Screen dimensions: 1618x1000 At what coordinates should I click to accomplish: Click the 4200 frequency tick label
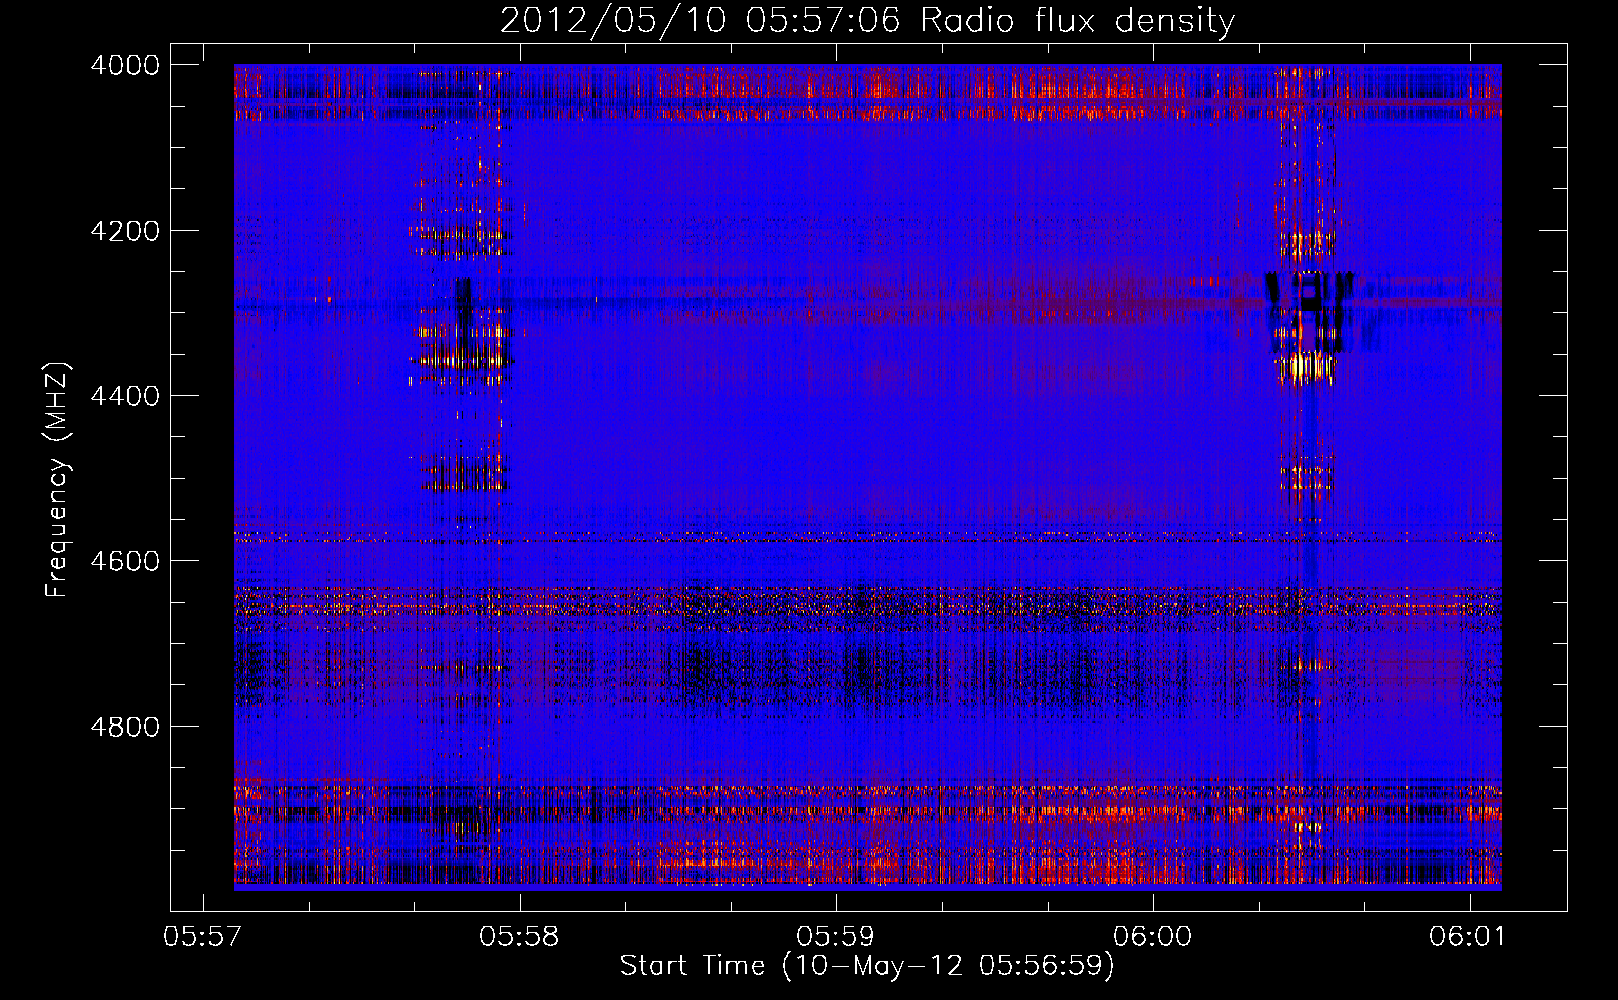pos(125,231)
